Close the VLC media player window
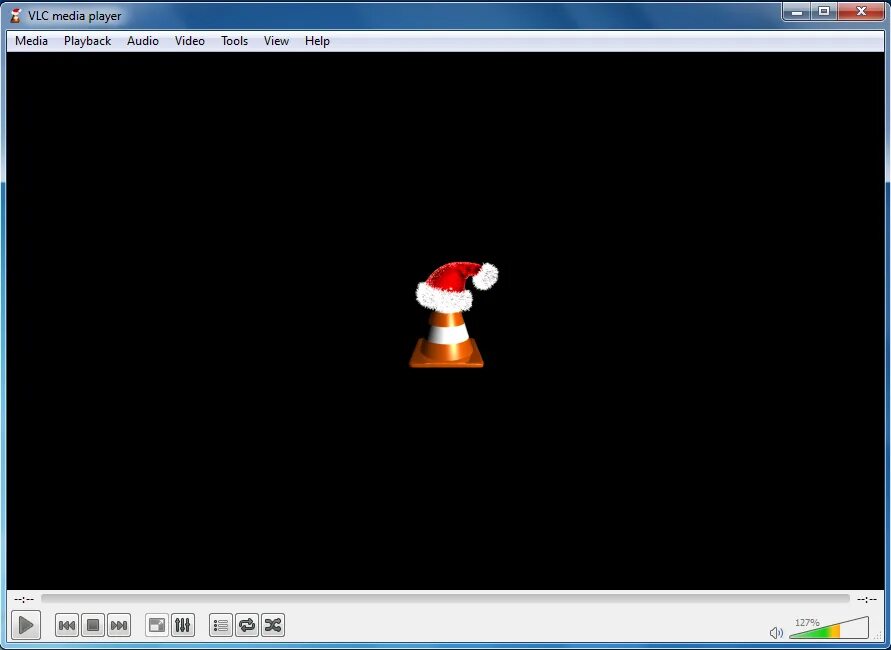This screenshot has width=891, height=650. coord(861,11)
